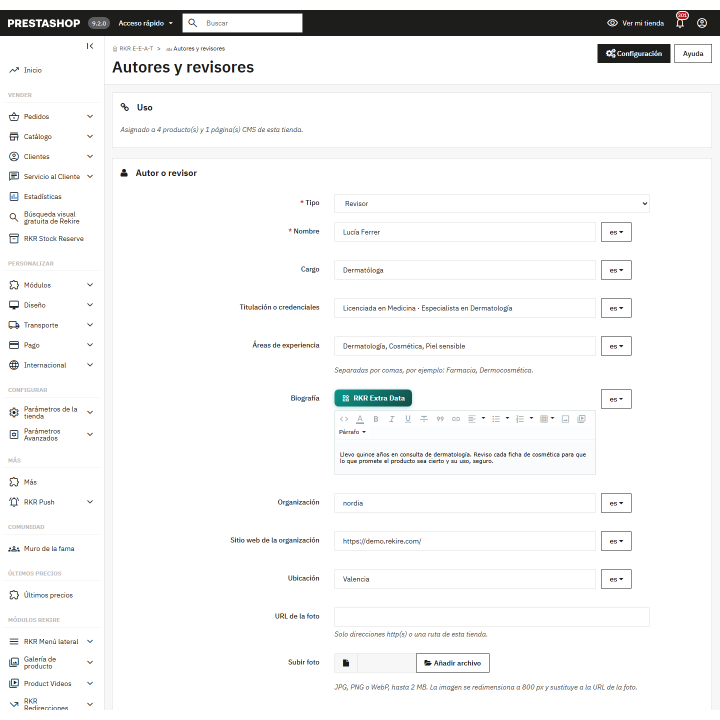Click the search magnifier icon
The height and width of the screenshot is (720, 720).
pos(192,23)
